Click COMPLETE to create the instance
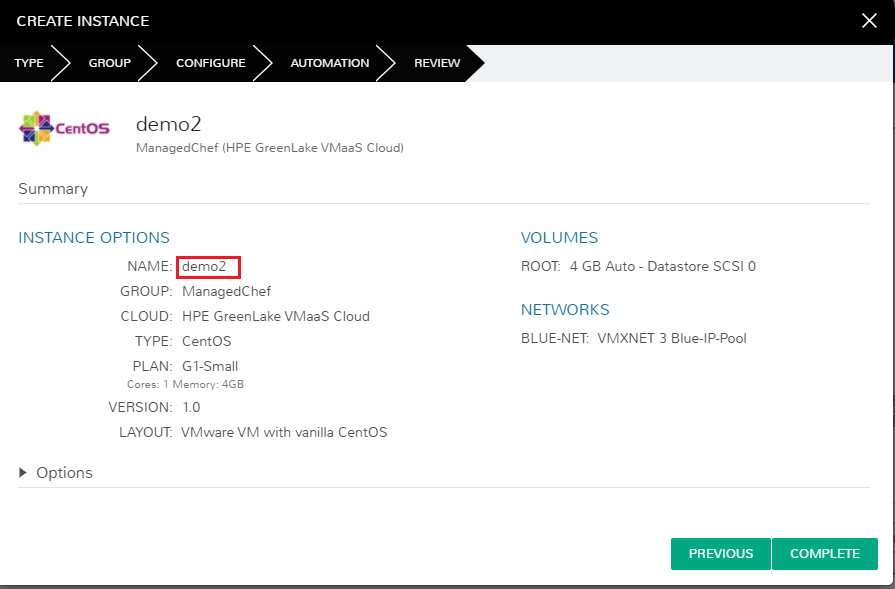 pyautogui.click(x=825, y=554)
